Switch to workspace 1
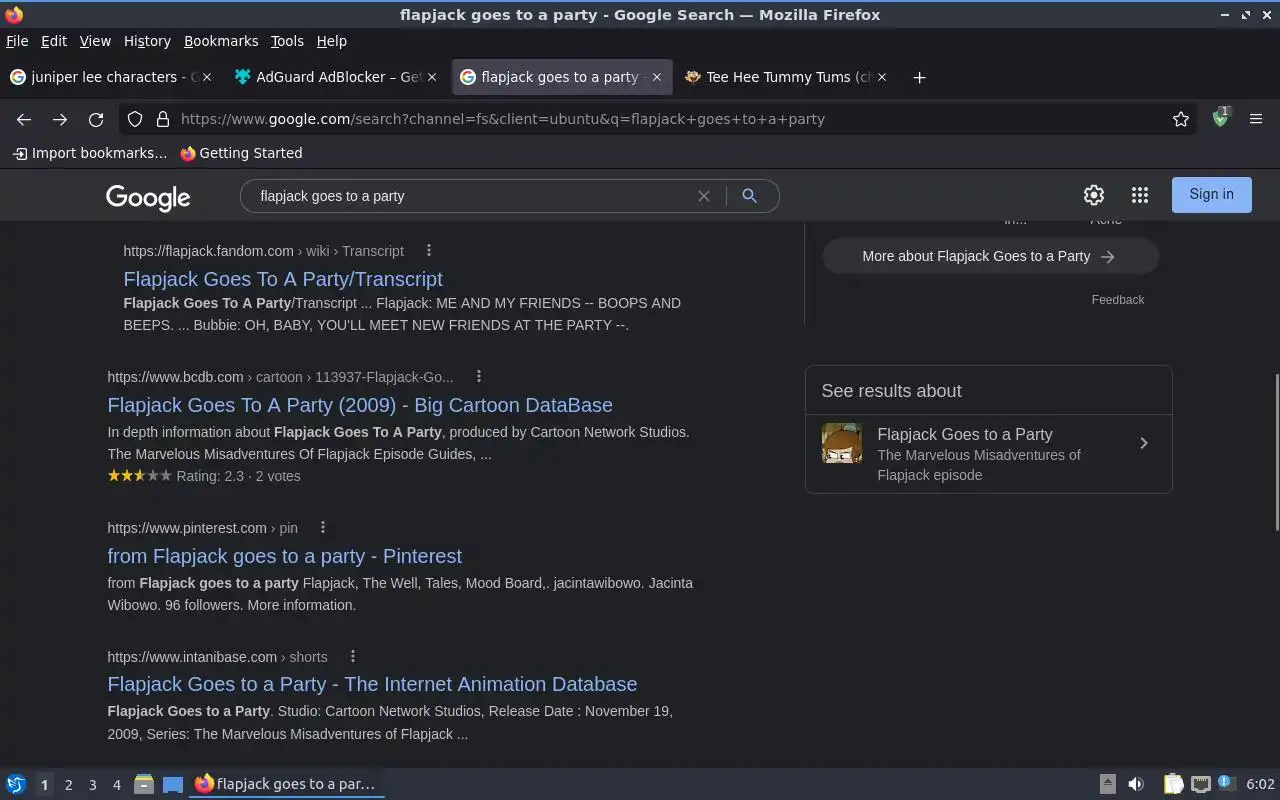1280x800 pixels. coord(44,785)
